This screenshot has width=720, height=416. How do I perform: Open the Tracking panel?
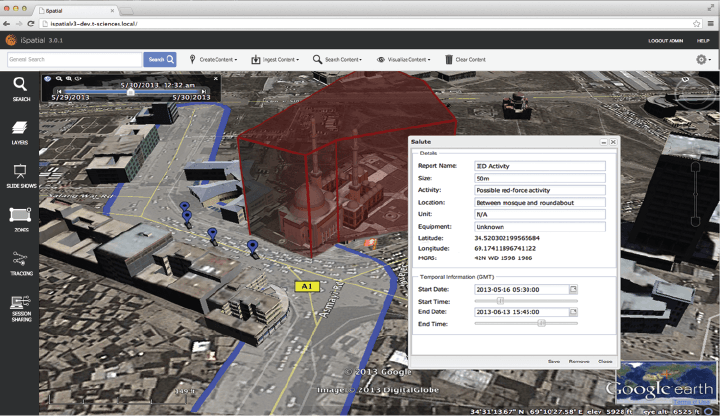(20, 261)
